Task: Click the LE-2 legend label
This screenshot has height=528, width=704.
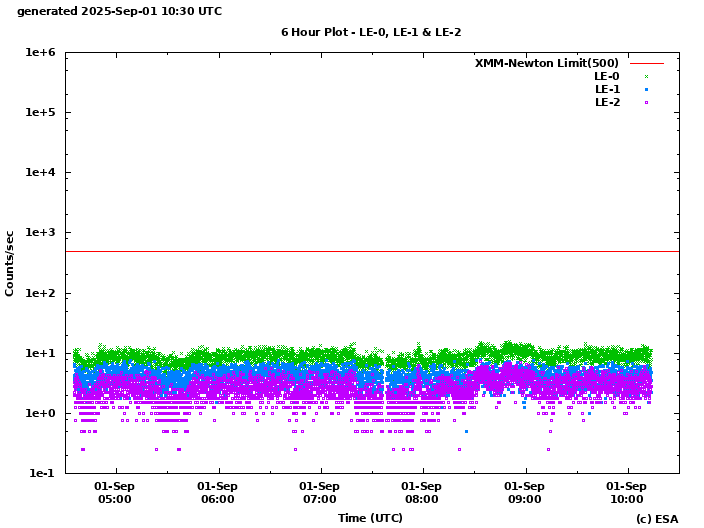Action: [x=607, y=102]
